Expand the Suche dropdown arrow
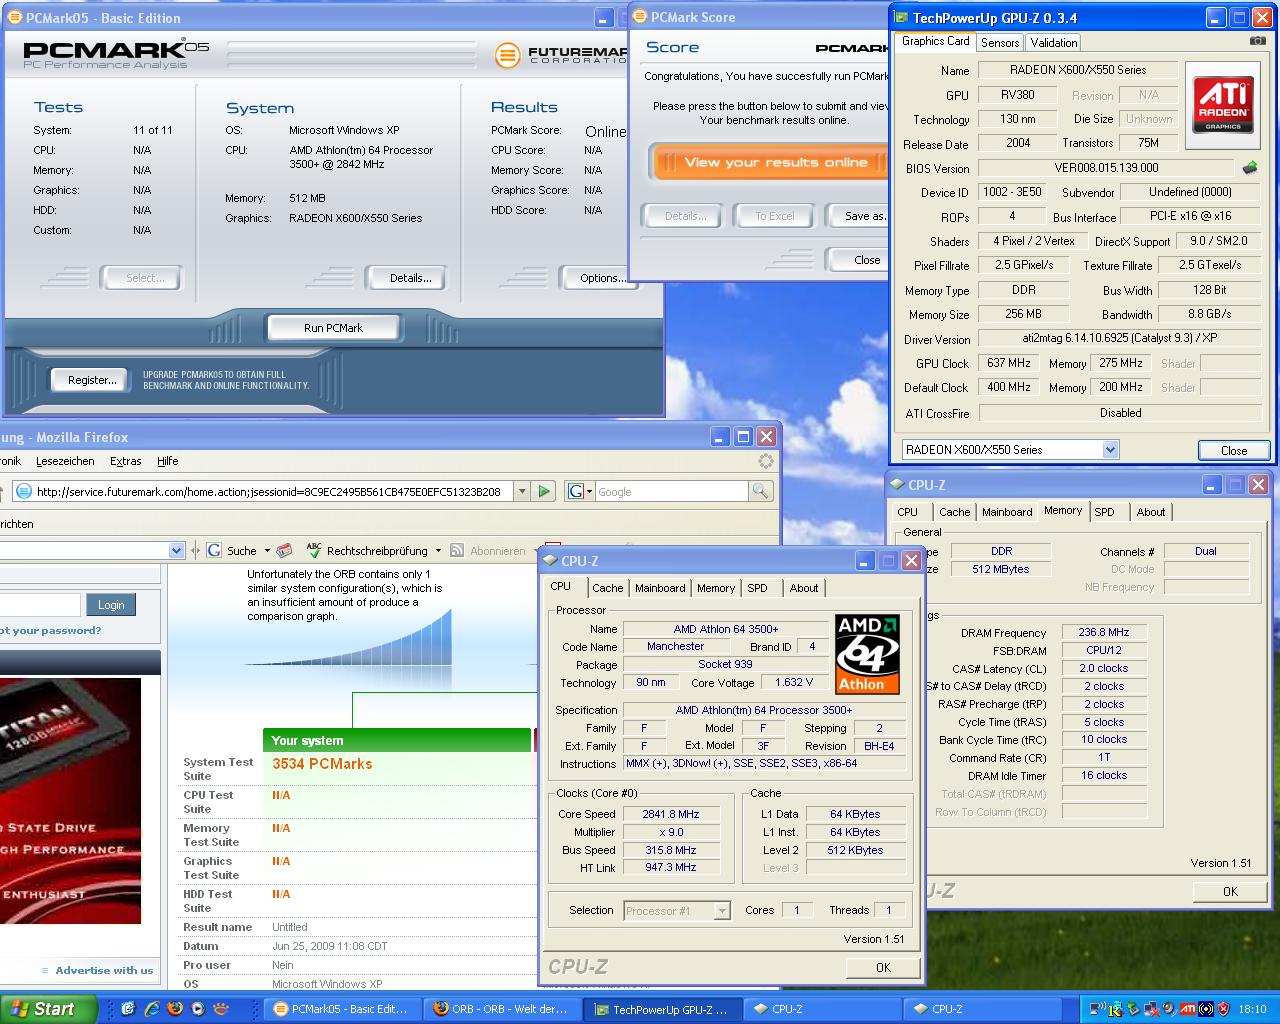 click(x=267, y=551)
